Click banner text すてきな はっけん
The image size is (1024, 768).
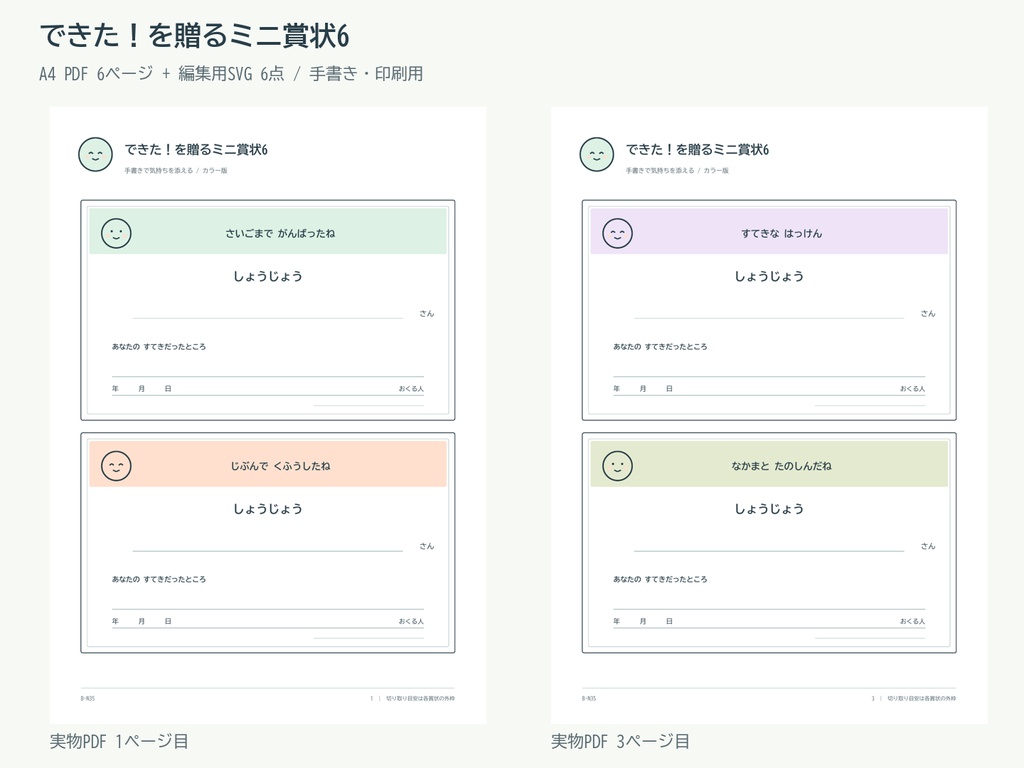(x=782, y=233)
